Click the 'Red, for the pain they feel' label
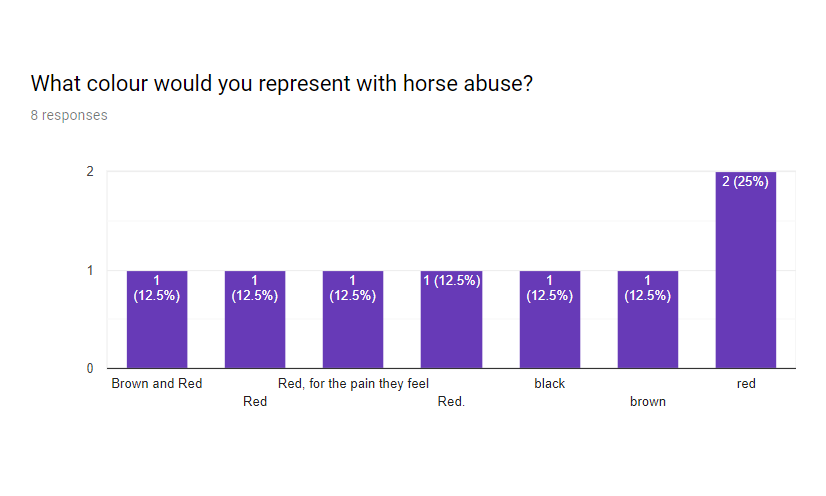This screenshot has width=826, height=496. tap(353, 383)
